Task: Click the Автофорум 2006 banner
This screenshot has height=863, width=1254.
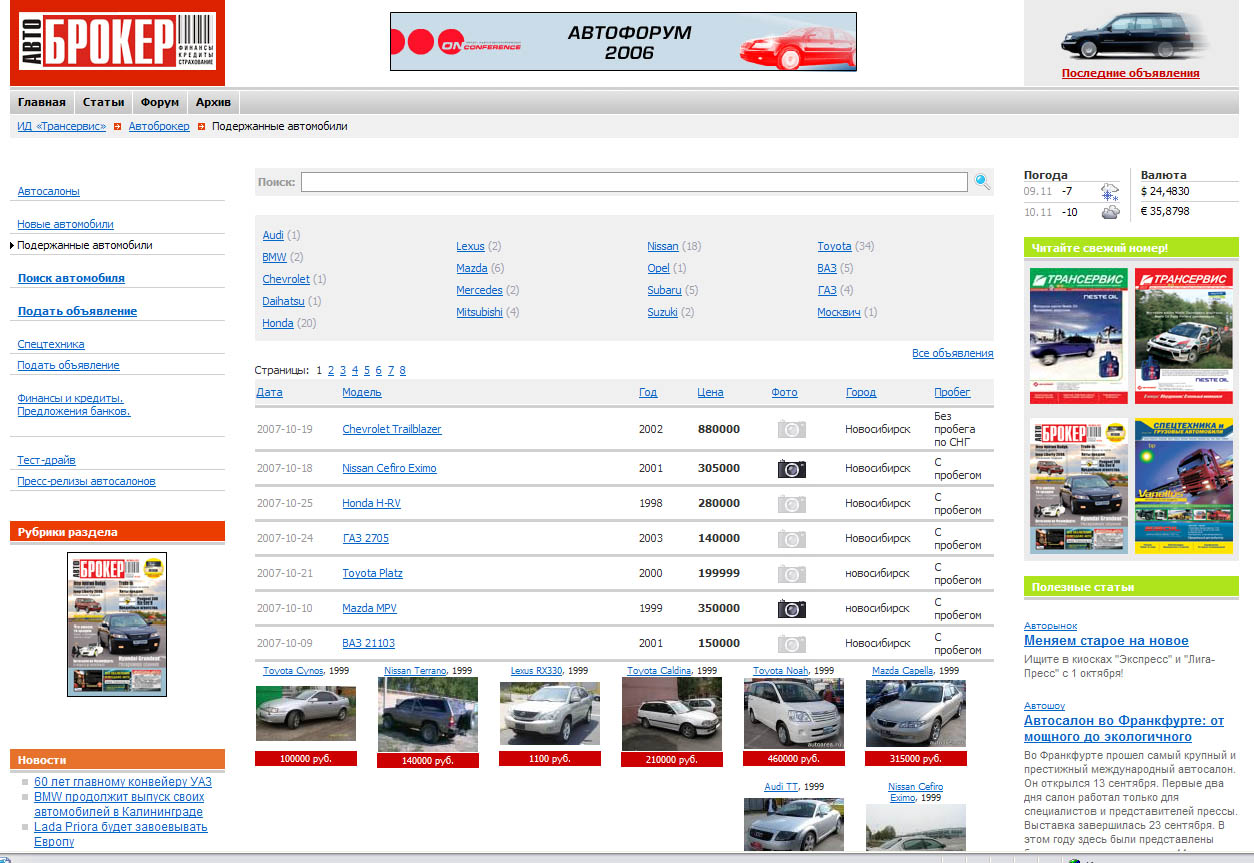Action: pyautogui.click(x=623, y=42)
